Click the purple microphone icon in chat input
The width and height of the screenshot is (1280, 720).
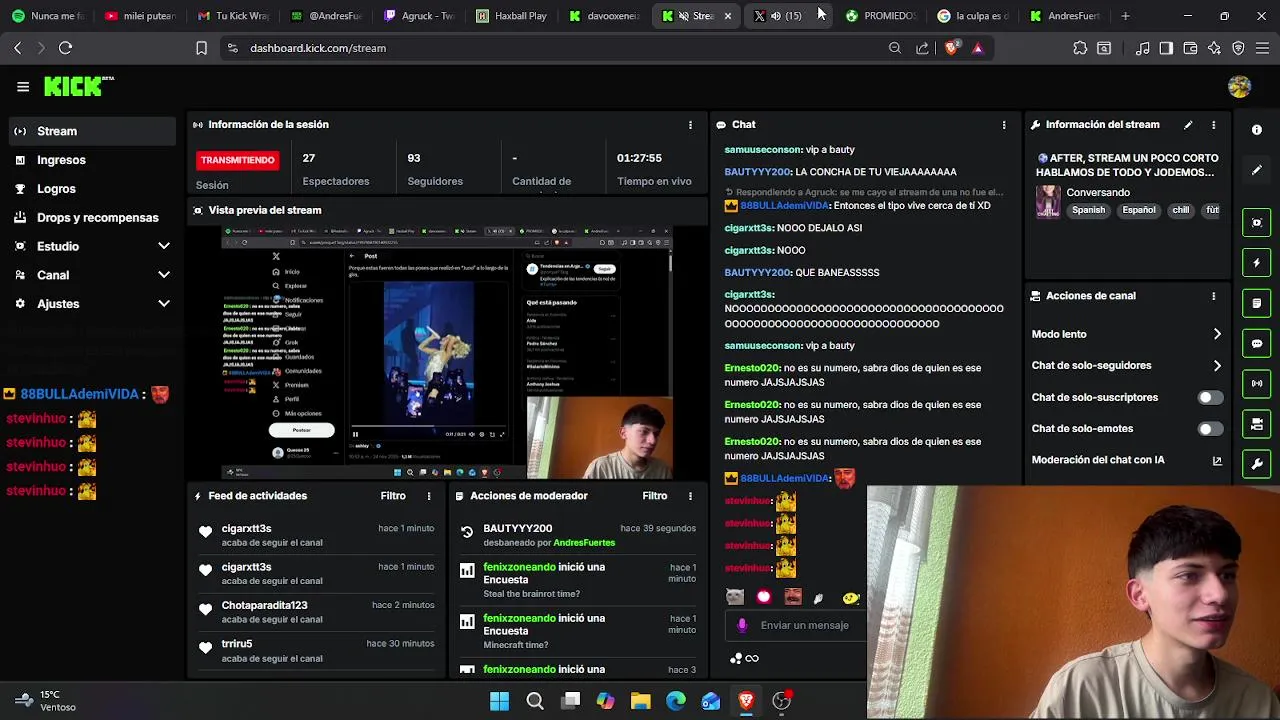742,625
